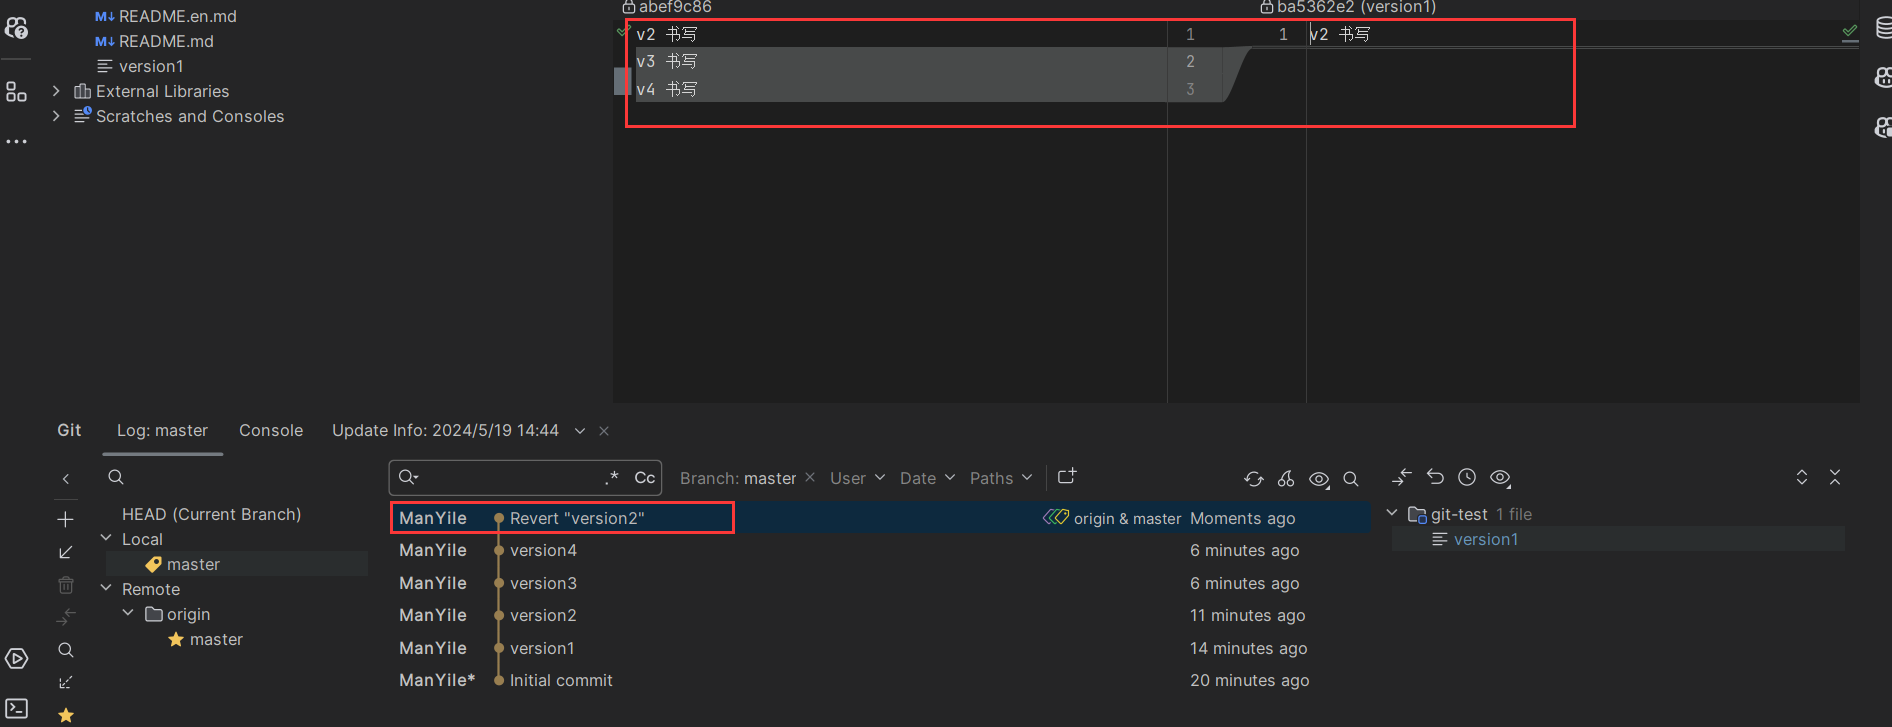1892x727 pixels.
Task: Click the Compare with Current arrows icon
Action: (x=66, y=617)
